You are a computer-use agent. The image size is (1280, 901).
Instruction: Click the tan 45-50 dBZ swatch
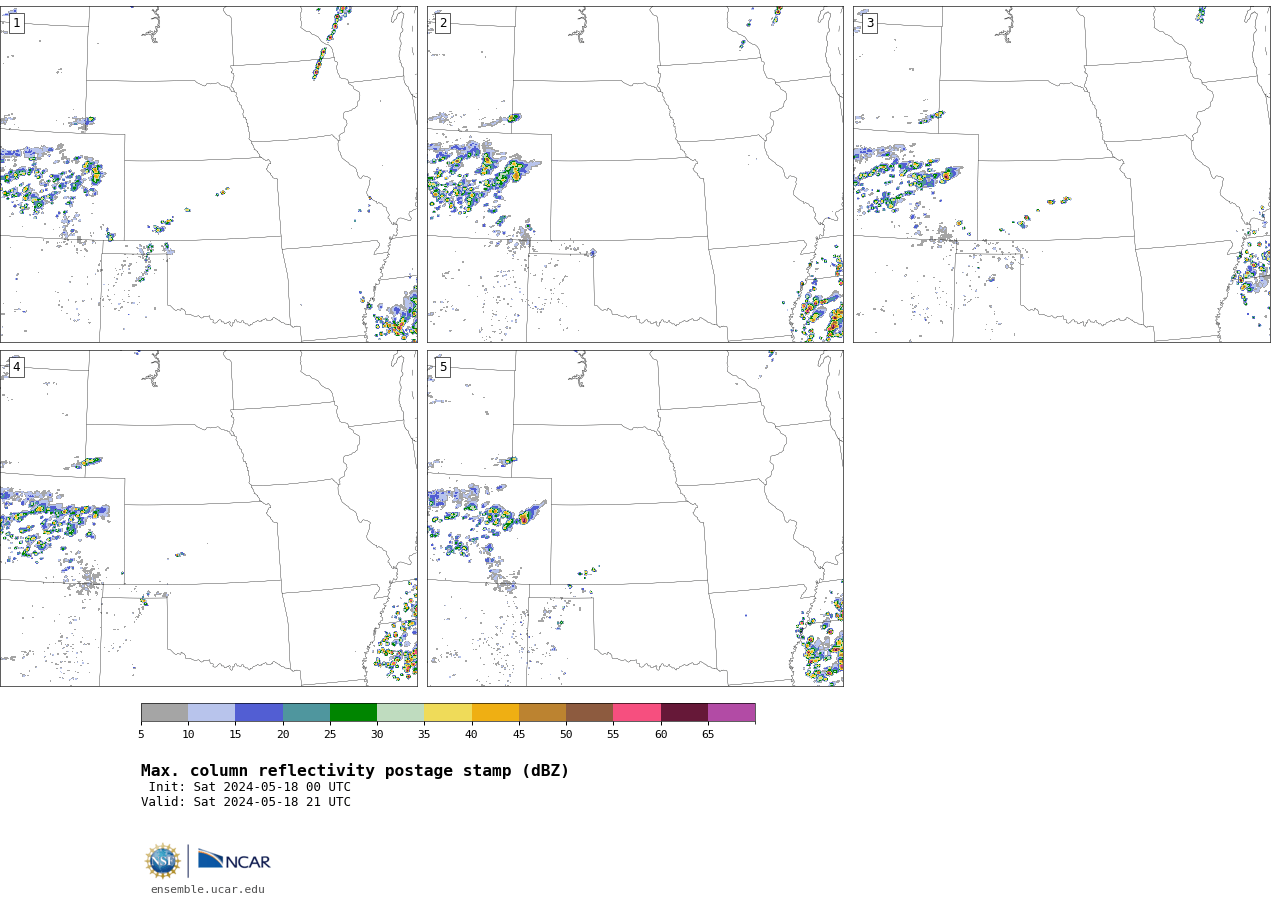542,712
